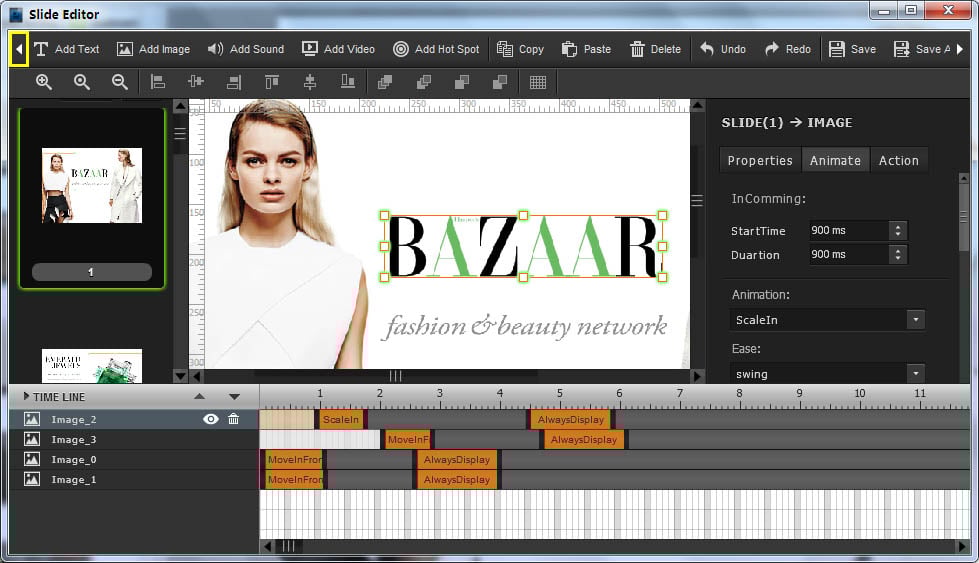Align objects to left edge
979x563 pixels.
pyautogui.click(x=158, y=82)
